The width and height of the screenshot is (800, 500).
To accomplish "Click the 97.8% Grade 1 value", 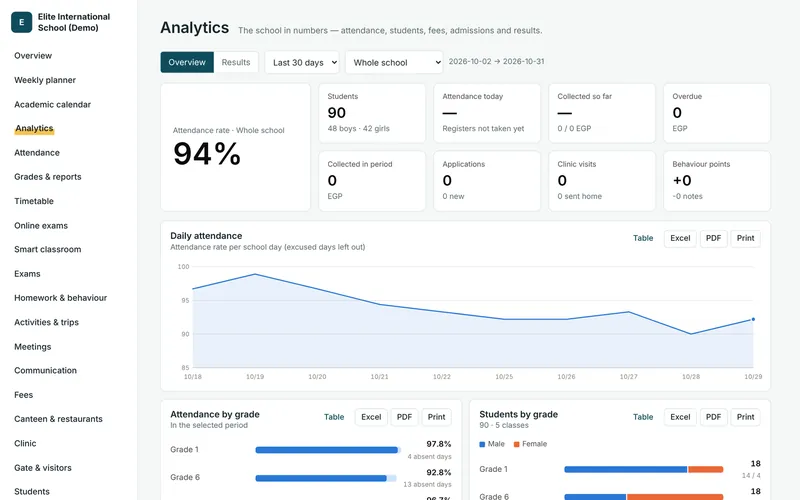I will (439, 444).
